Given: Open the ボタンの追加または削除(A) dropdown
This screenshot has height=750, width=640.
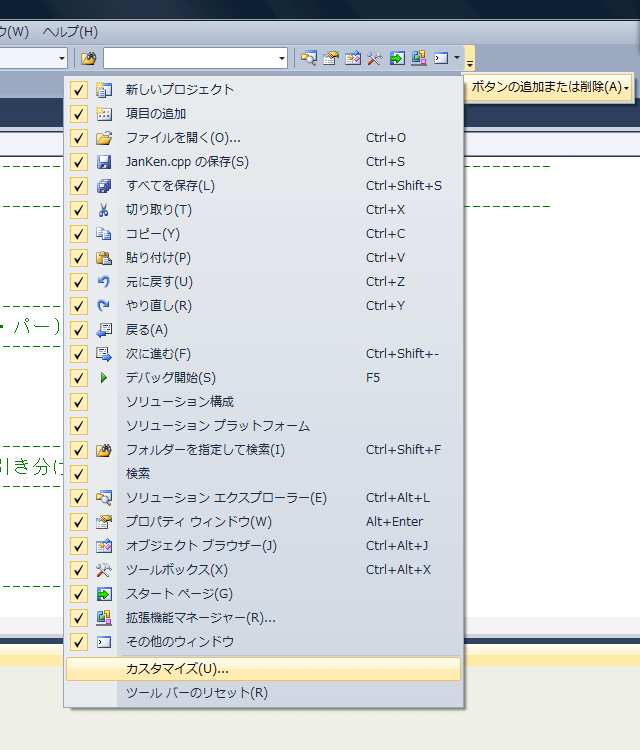Looking at the screenshot, I should click(550, 87).
